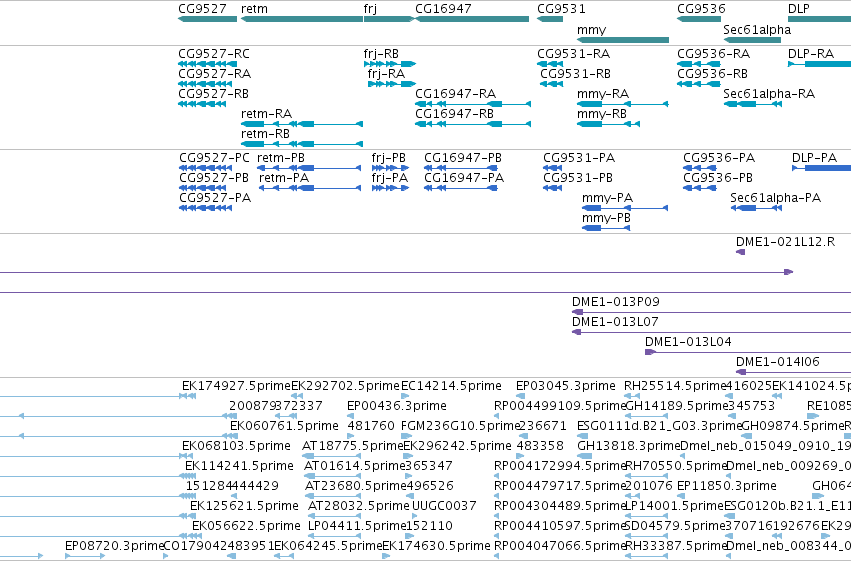
Task: Open EST EK114241.5prime
Action: 239,467
